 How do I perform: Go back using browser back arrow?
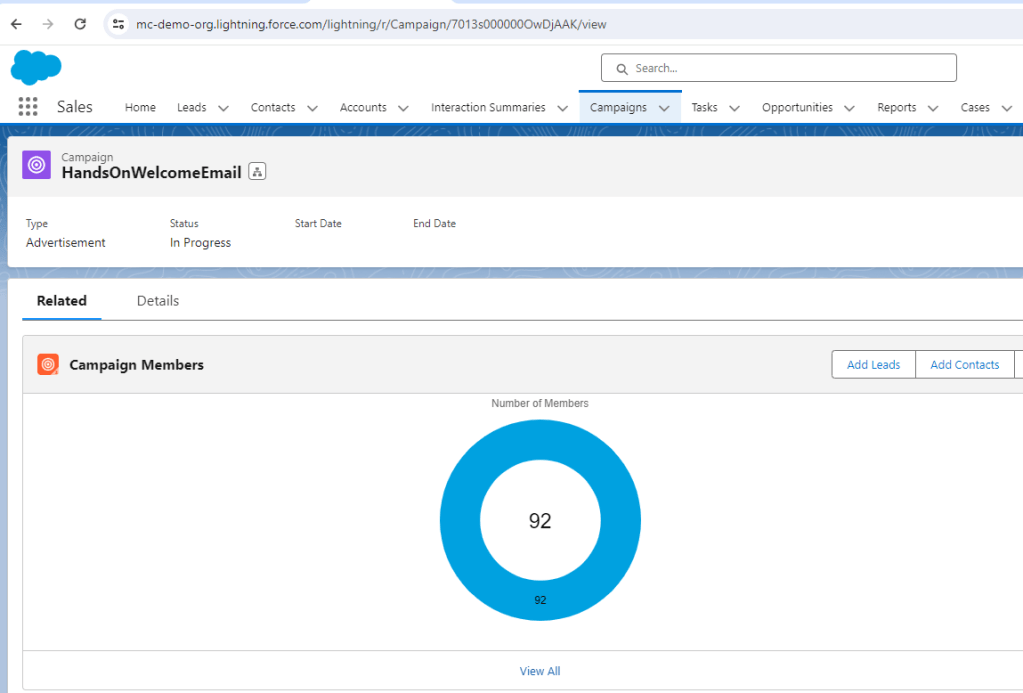[x=16, y=24]
